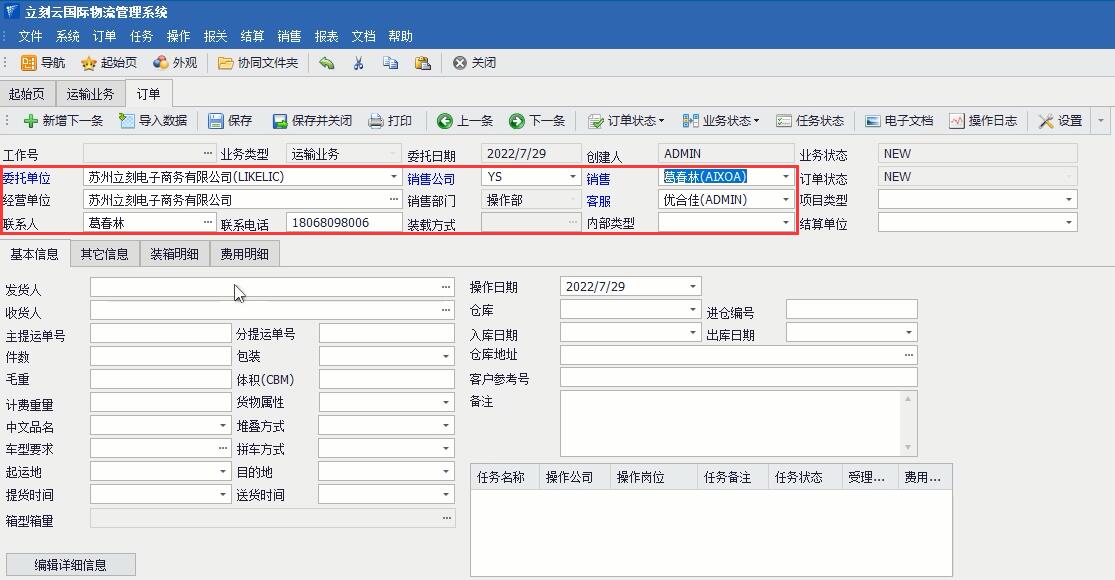Open the 销售公司 YS dropdown

pos(573,177)
